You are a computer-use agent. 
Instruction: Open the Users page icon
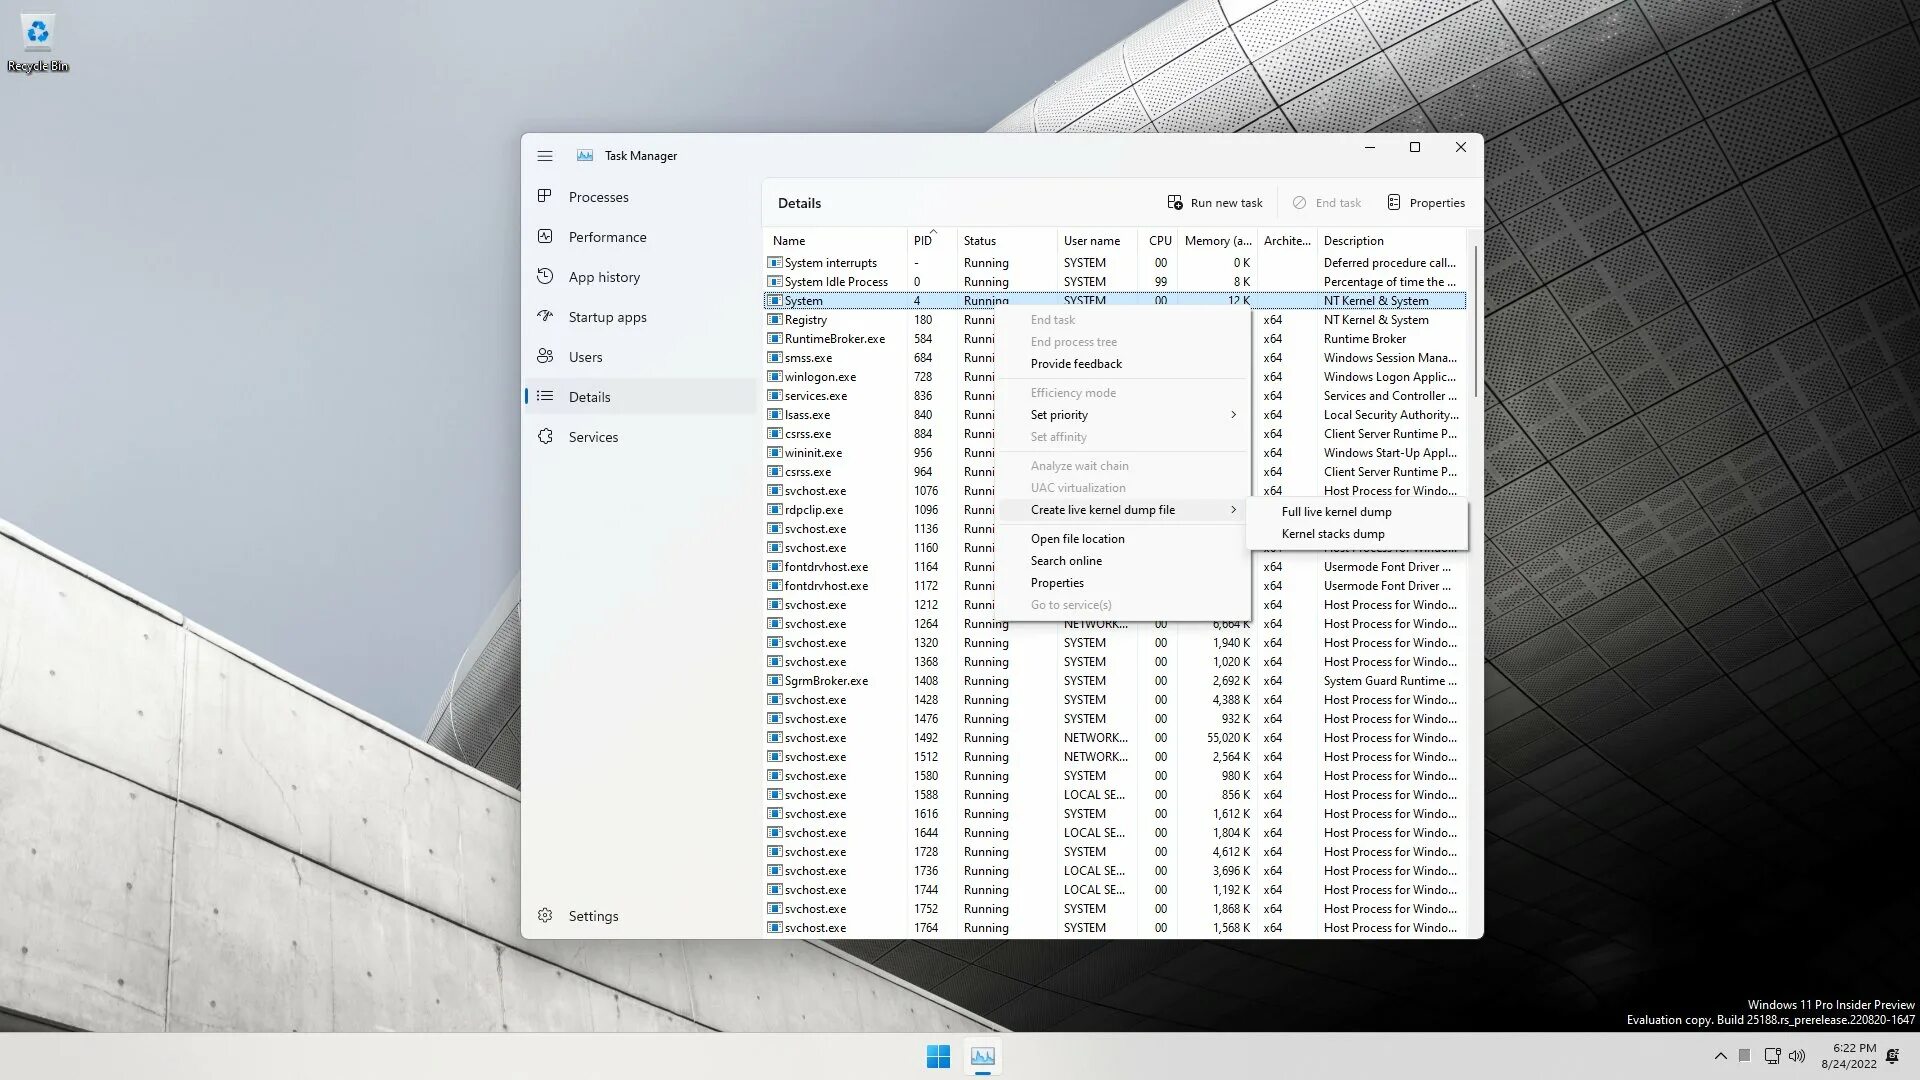[x=545, y=357]
